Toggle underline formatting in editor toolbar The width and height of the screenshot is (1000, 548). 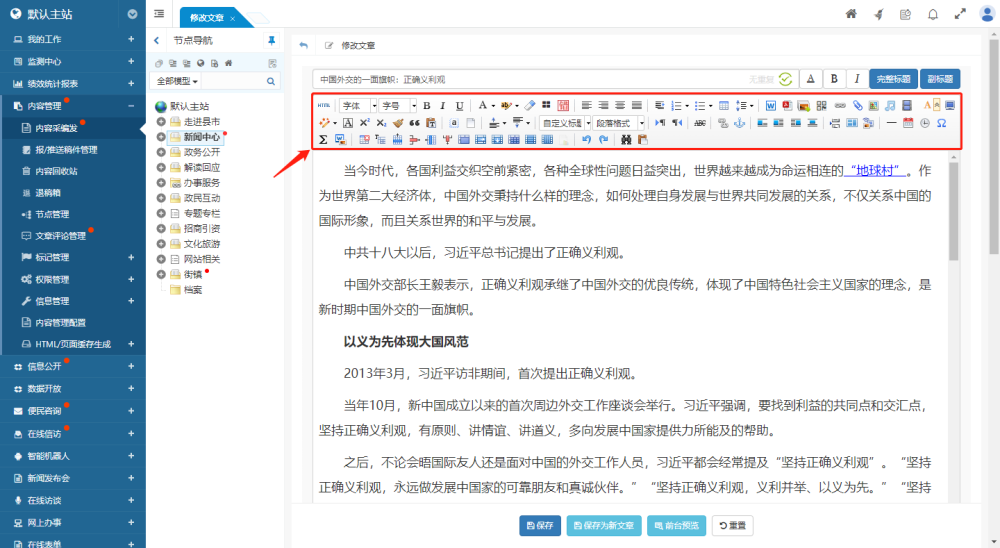click(459, 105)
